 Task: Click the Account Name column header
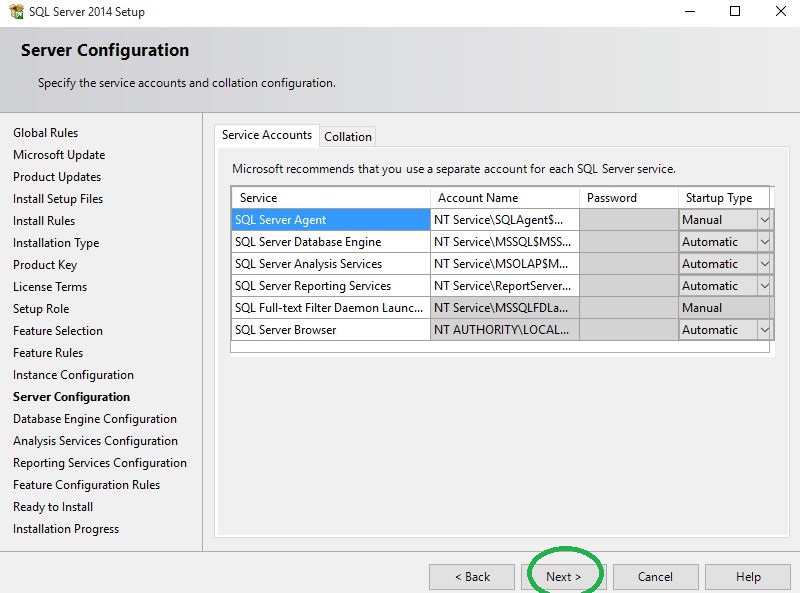(x=505, y=198)
